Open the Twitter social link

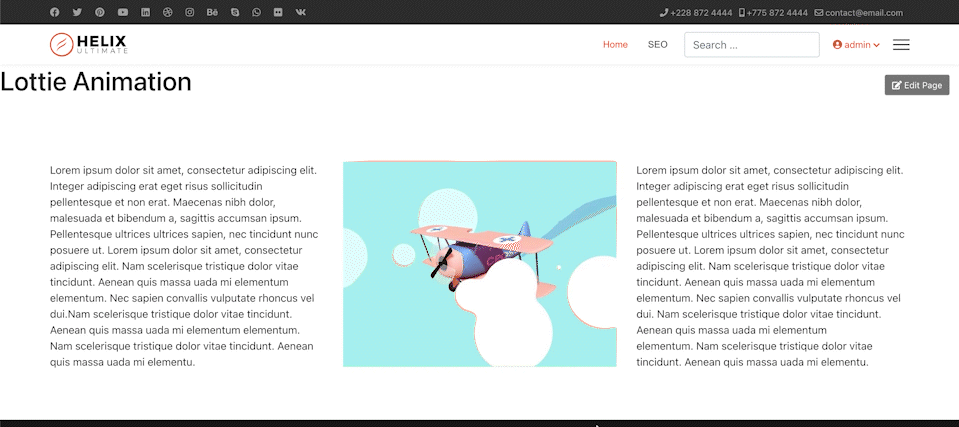pos(77,12)
